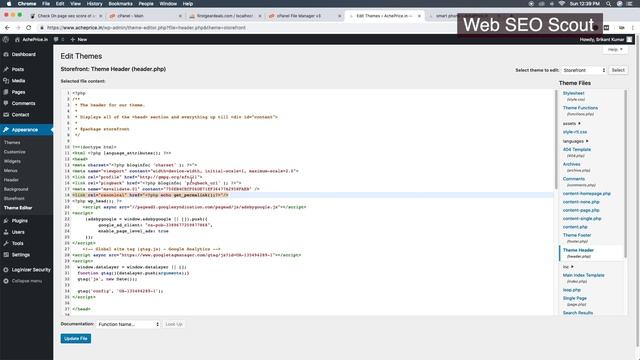This screenshot has width=640, height=360.
Task: Open Chrome Bookmarks menu
Action: [x=120, y=4]
